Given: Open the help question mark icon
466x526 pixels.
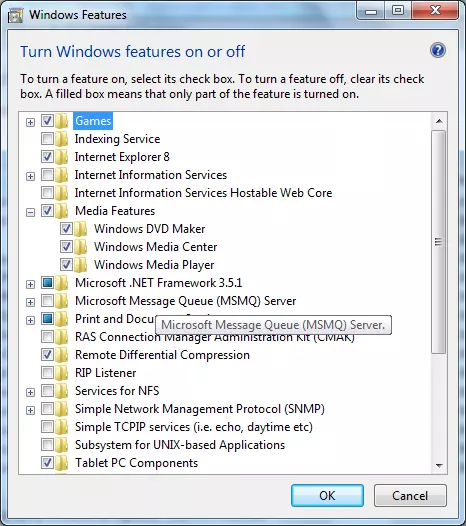Looking at the screenshot, I should (x=438, y=51).
